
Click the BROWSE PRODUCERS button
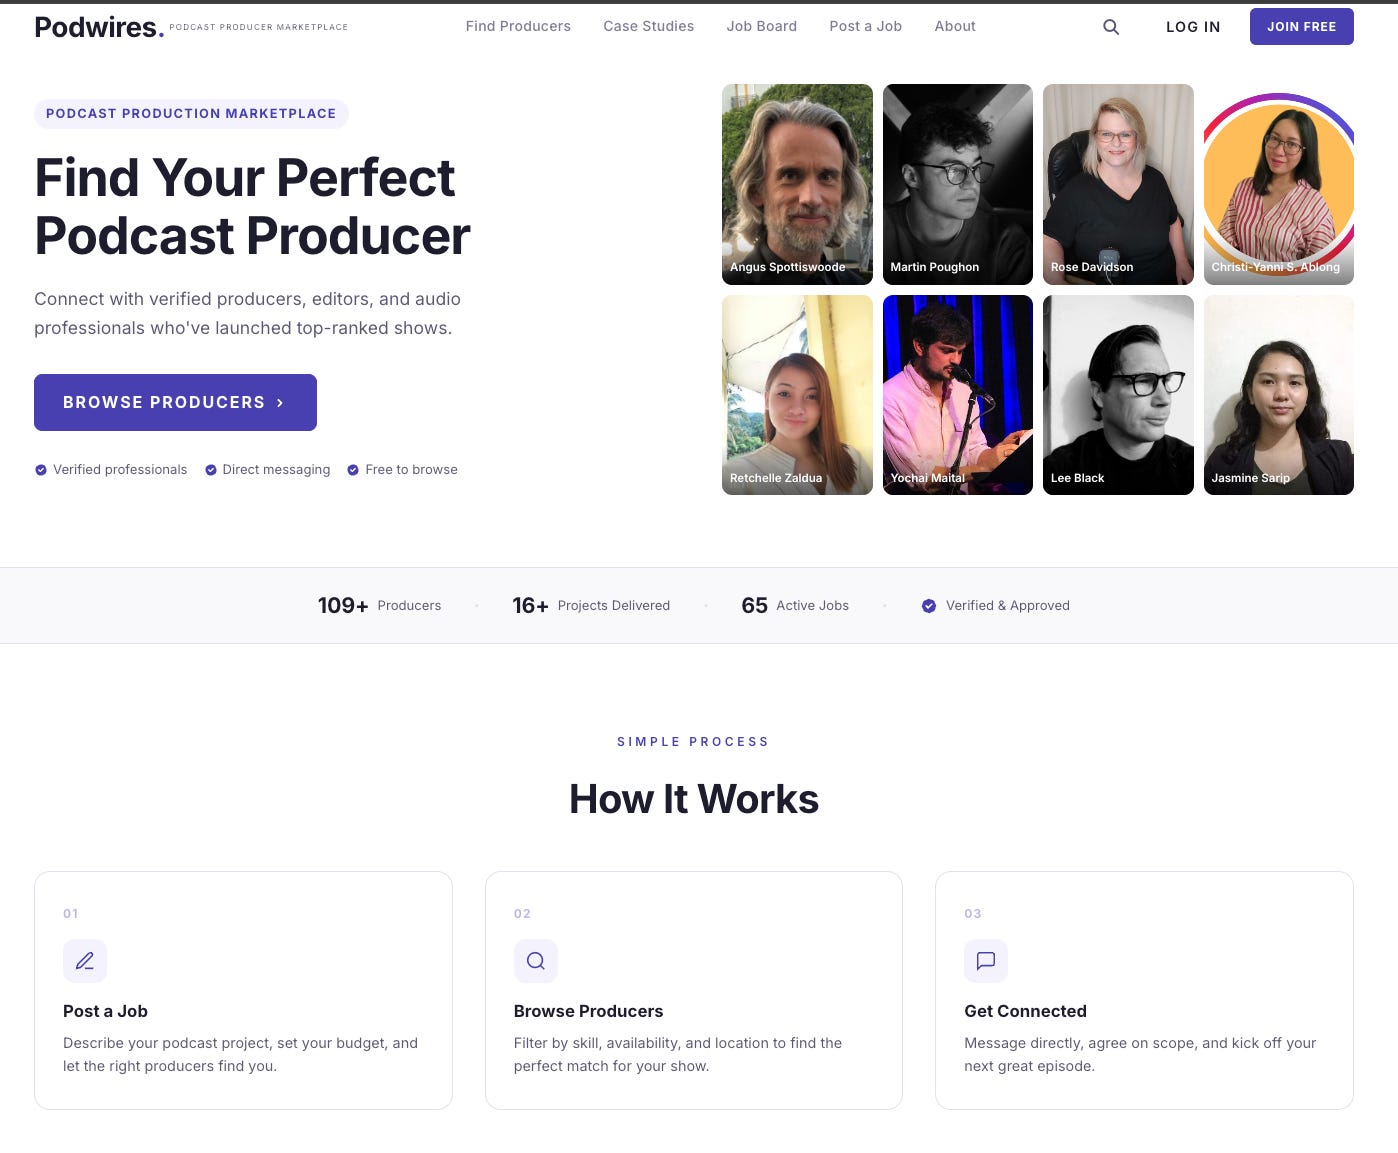pos(175,402)
